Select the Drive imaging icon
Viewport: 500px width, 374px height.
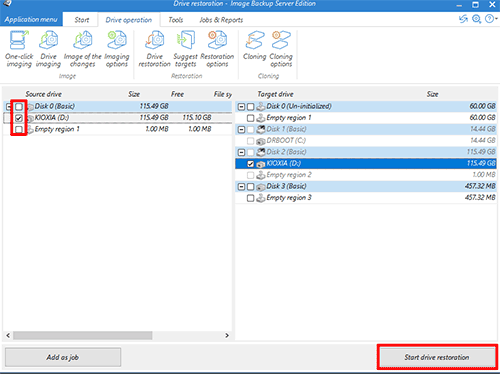coord(48,49)
